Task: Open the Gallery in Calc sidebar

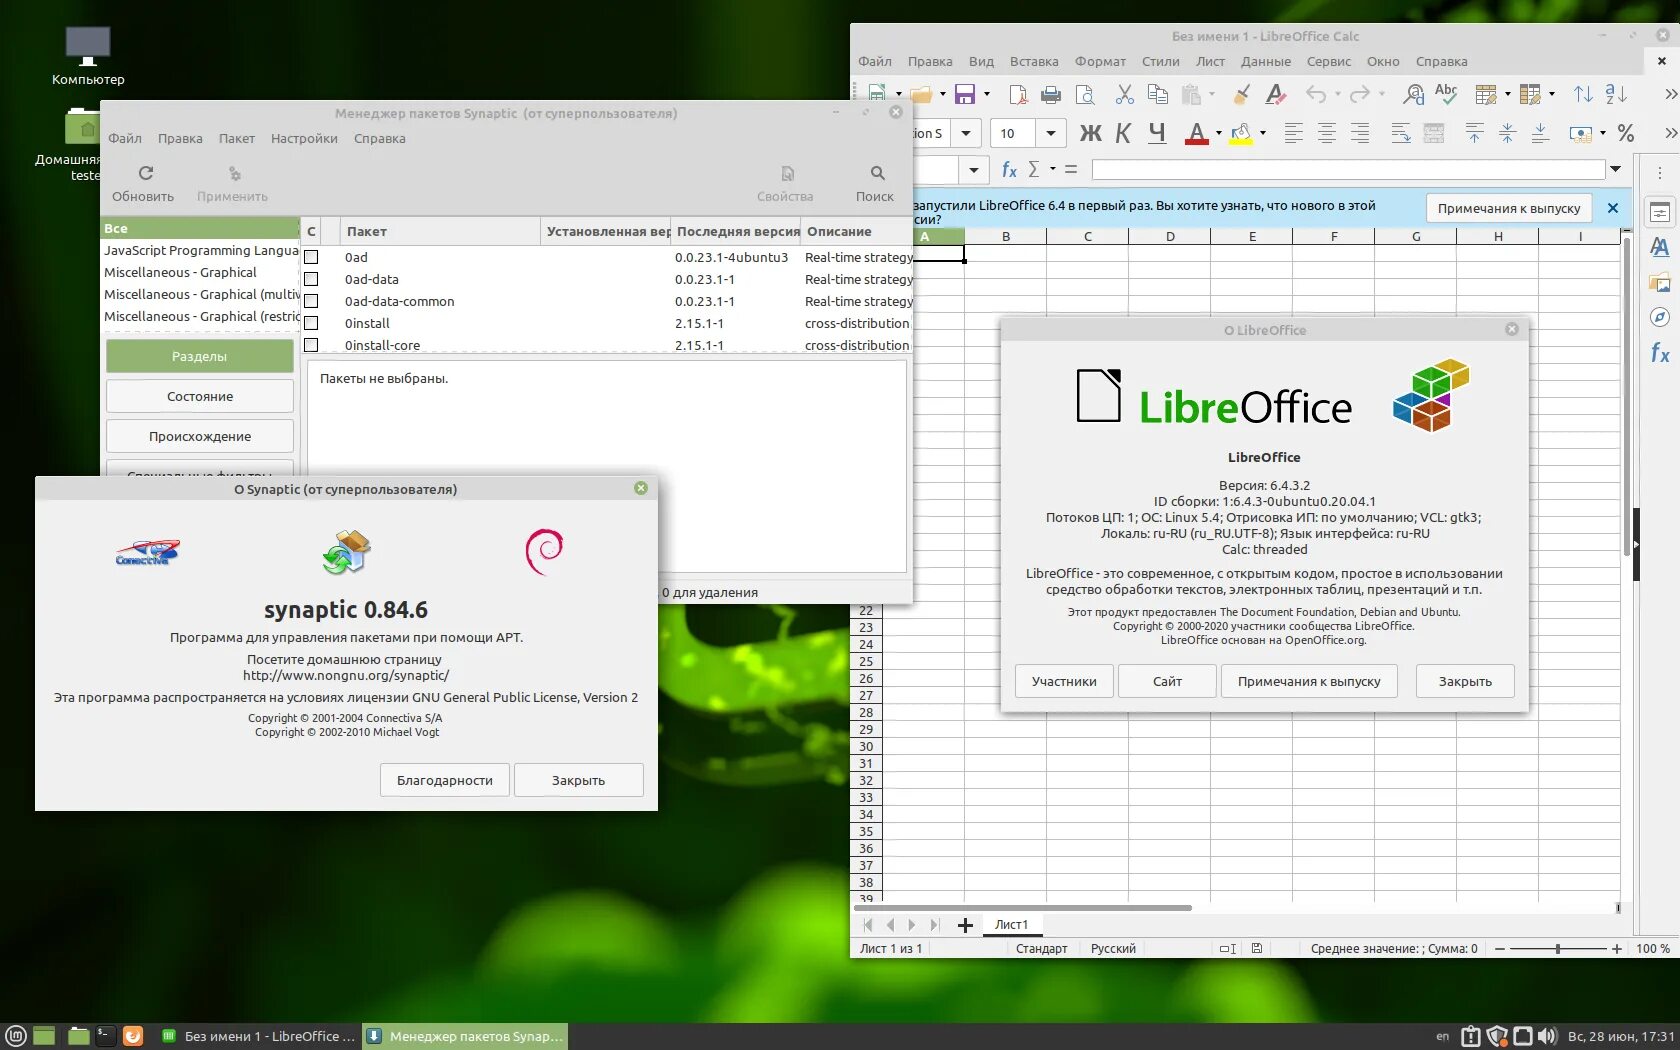Action: click(1660, 282)
